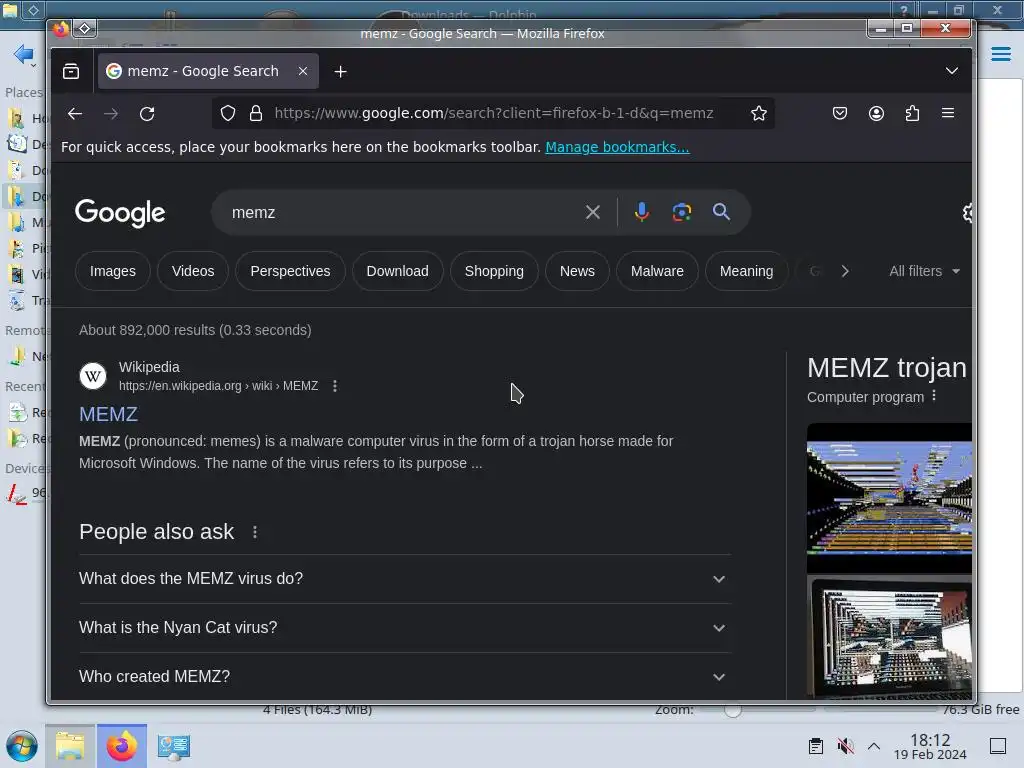The image size is (1024, 768).
Task: Click the Firefox taskbar button
Action: [122, 746]
